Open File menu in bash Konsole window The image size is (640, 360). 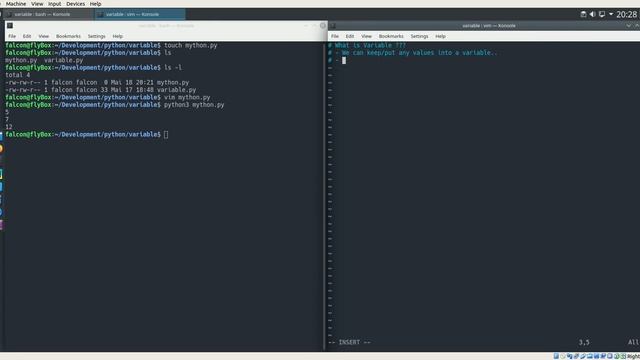pyautogui.click(x=12, y=36)
